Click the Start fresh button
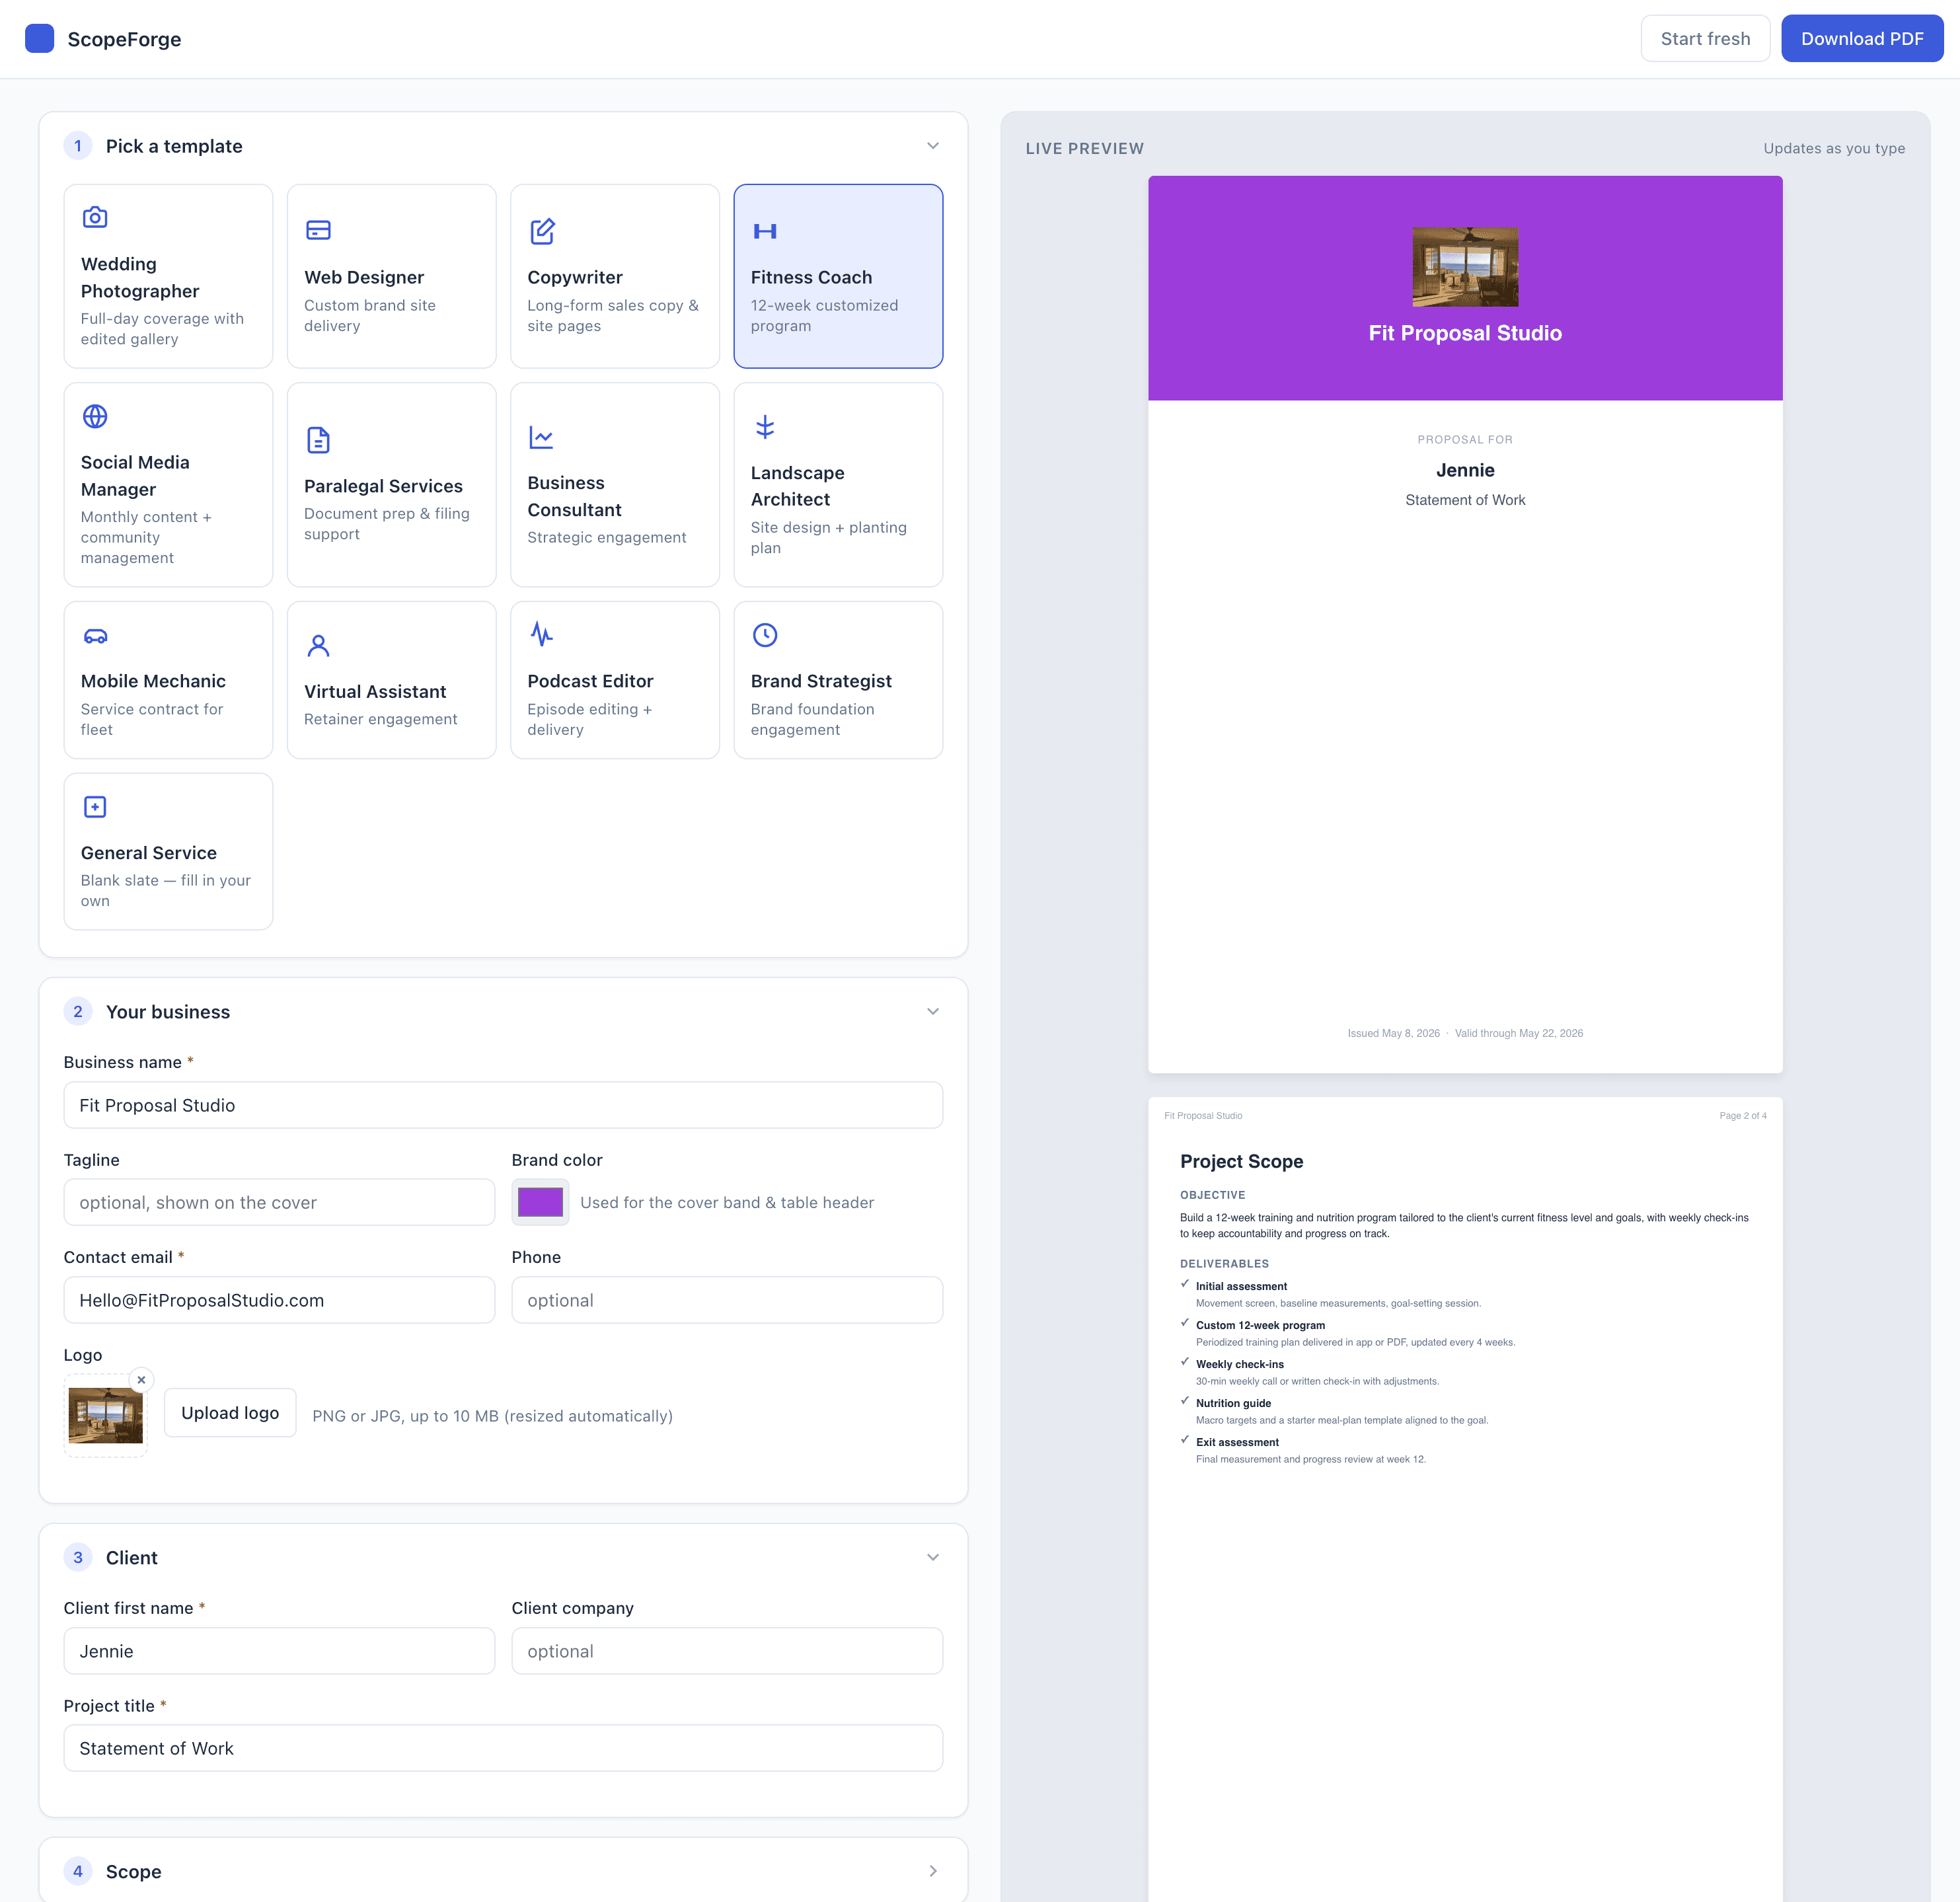Viewport: 1960px width, 1902px height. [1705, 39]
